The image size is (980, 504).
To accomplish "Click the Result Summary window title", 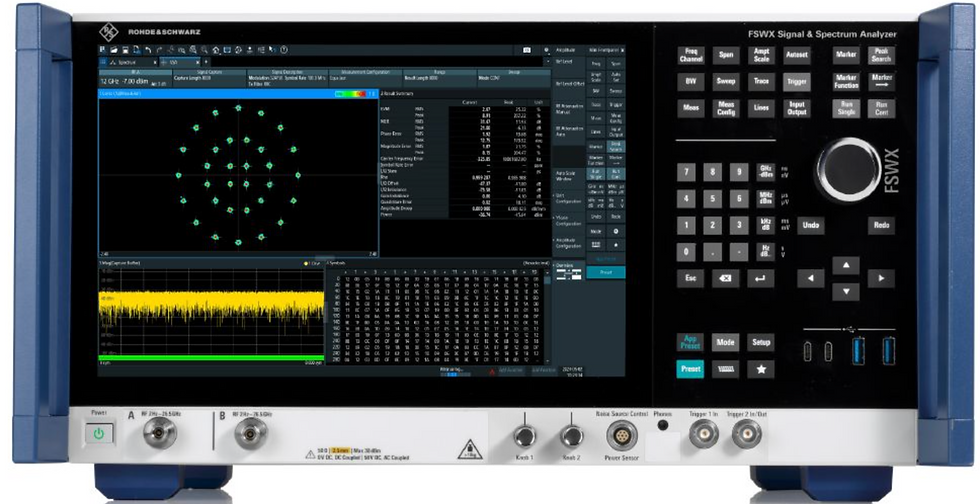I will coord(396,94).
